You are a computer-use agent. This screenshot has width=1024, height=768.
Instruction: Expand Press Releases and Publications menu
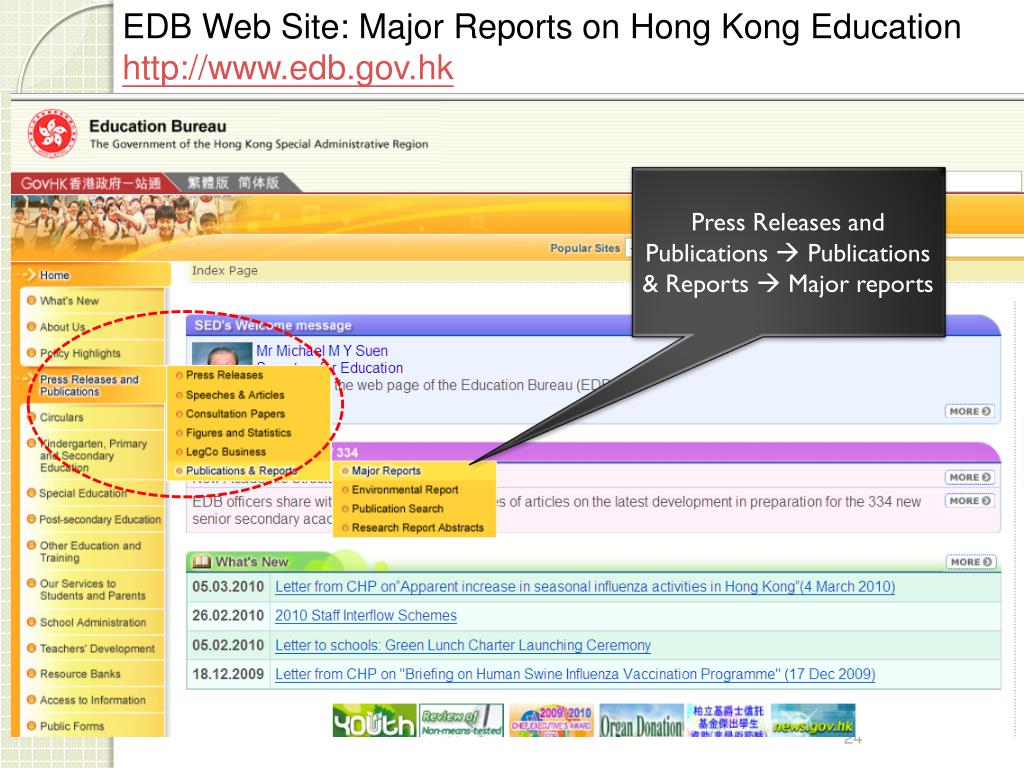[89, 385]
